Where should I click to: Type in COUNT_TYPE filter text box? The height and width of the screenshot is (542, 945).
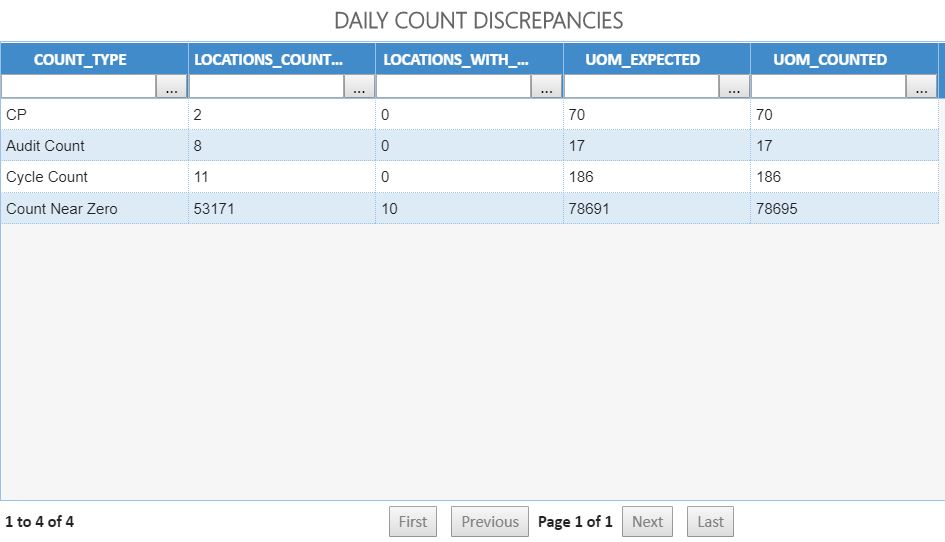pos(79,88)
